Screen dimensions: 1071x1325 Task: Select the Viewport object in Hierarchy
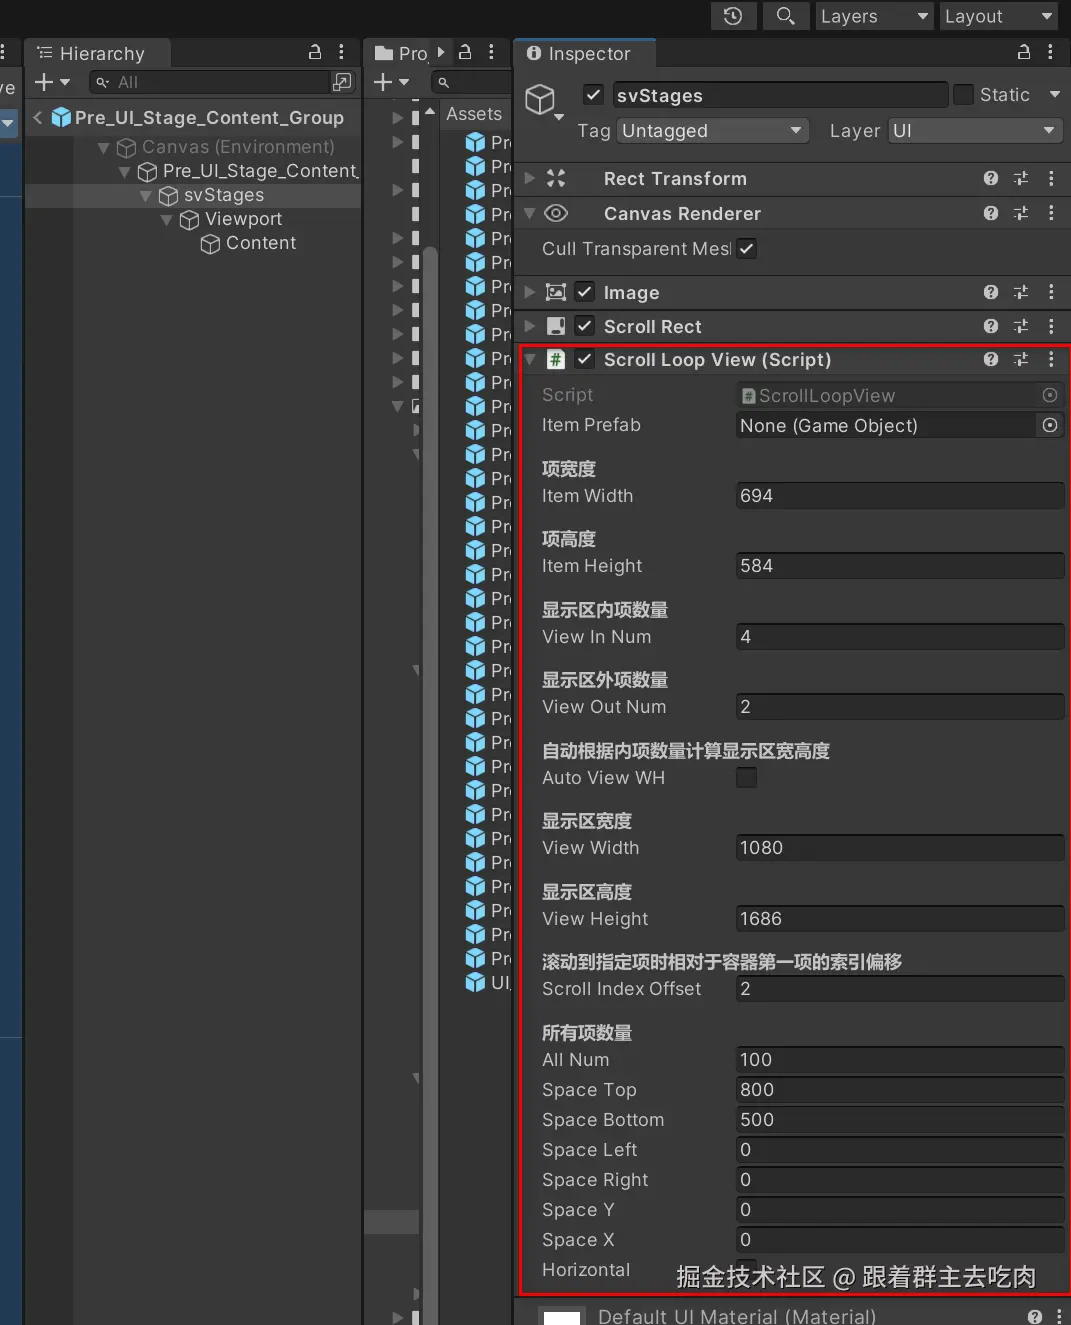coord(231,219)
